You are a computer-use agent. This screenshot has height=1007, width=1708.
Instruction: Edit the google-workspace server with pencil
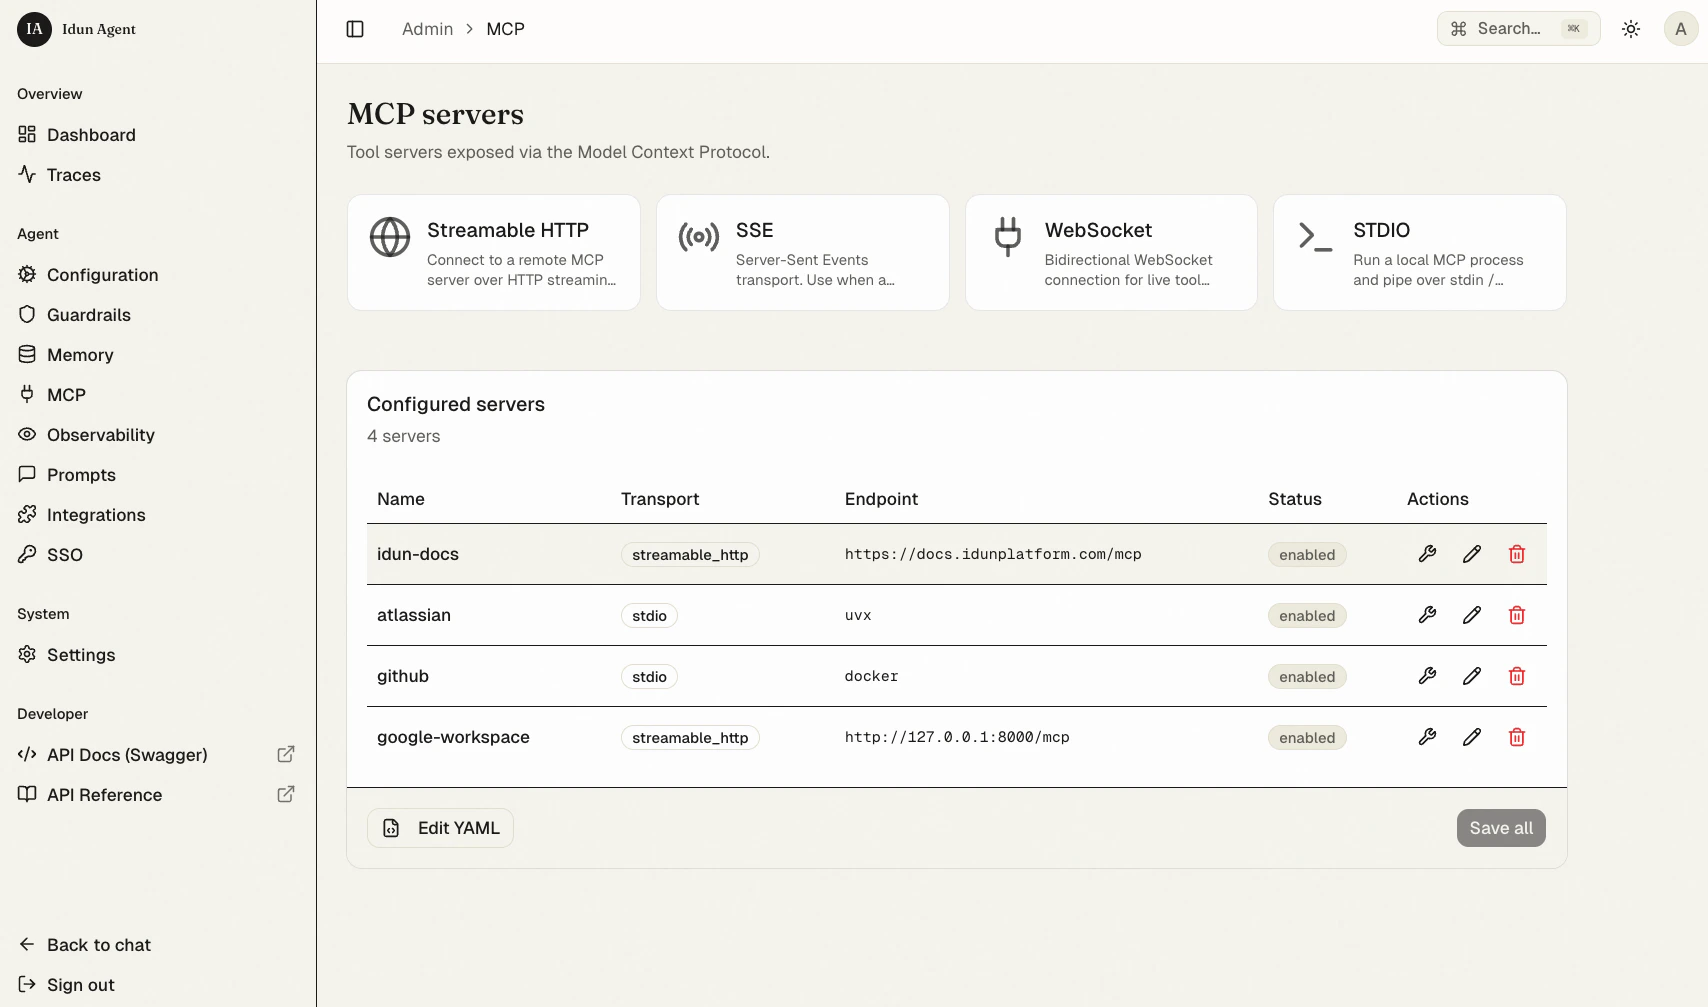pyautogui.click(x=1472, y=737)
